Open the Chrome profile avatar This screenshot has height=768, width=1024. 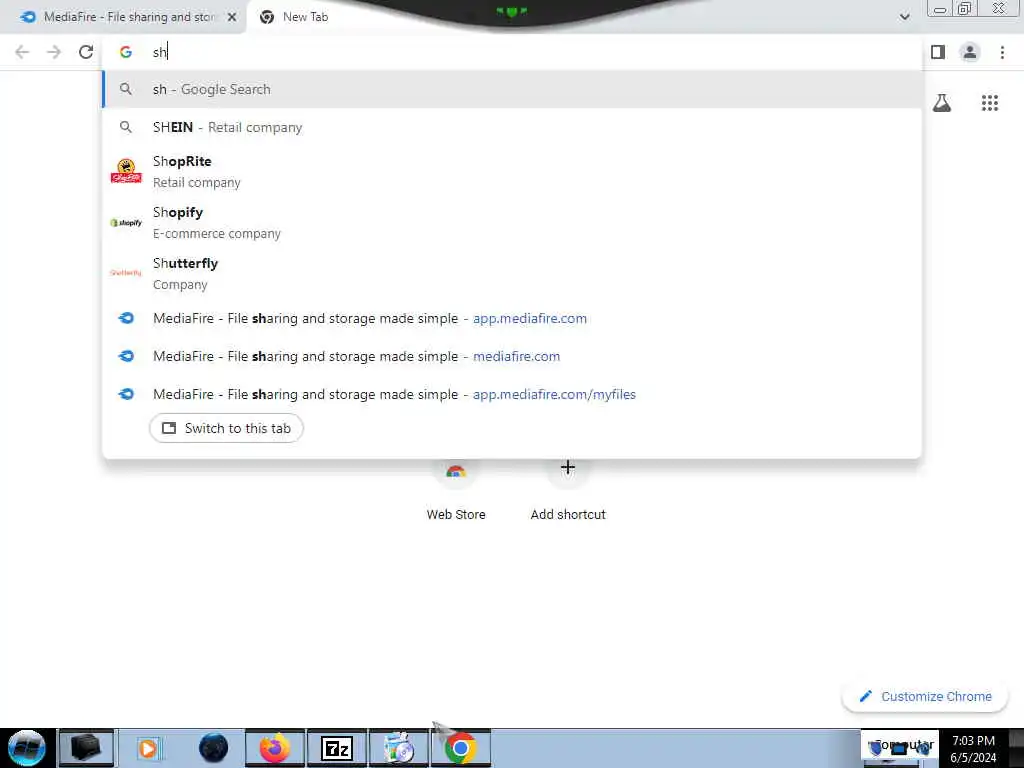pyautogui.click(x=970, y=52)
